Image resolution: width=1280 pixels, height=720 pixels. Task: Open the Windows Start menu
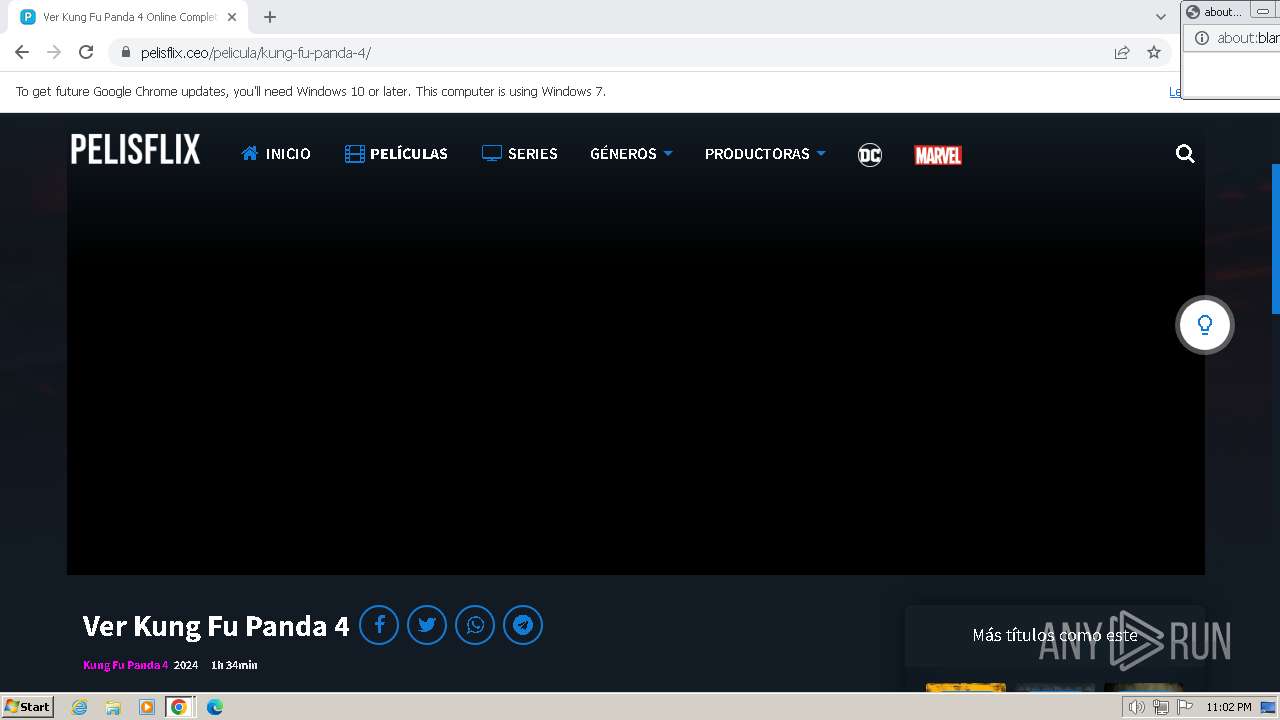tap(27, 707)
